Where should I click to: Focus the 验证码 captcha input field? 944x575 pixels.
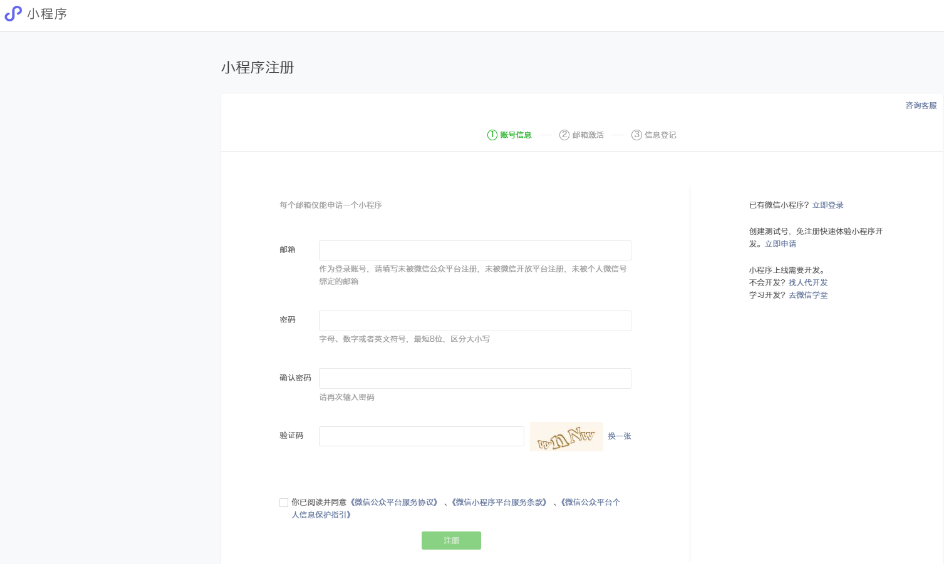(x=421, y=436)
